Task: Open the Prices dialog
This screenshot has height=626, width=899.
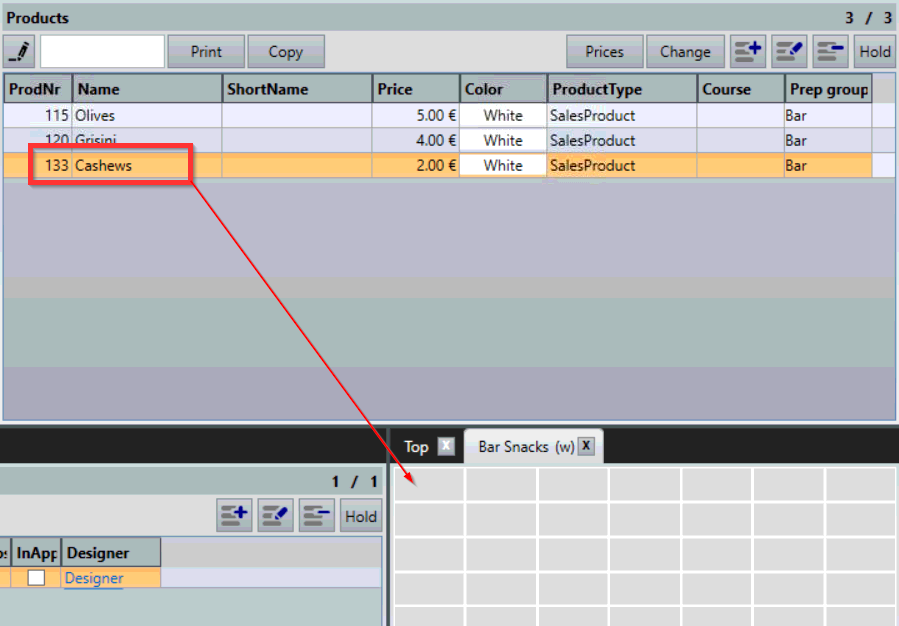Action: click(x=604, y=51)
